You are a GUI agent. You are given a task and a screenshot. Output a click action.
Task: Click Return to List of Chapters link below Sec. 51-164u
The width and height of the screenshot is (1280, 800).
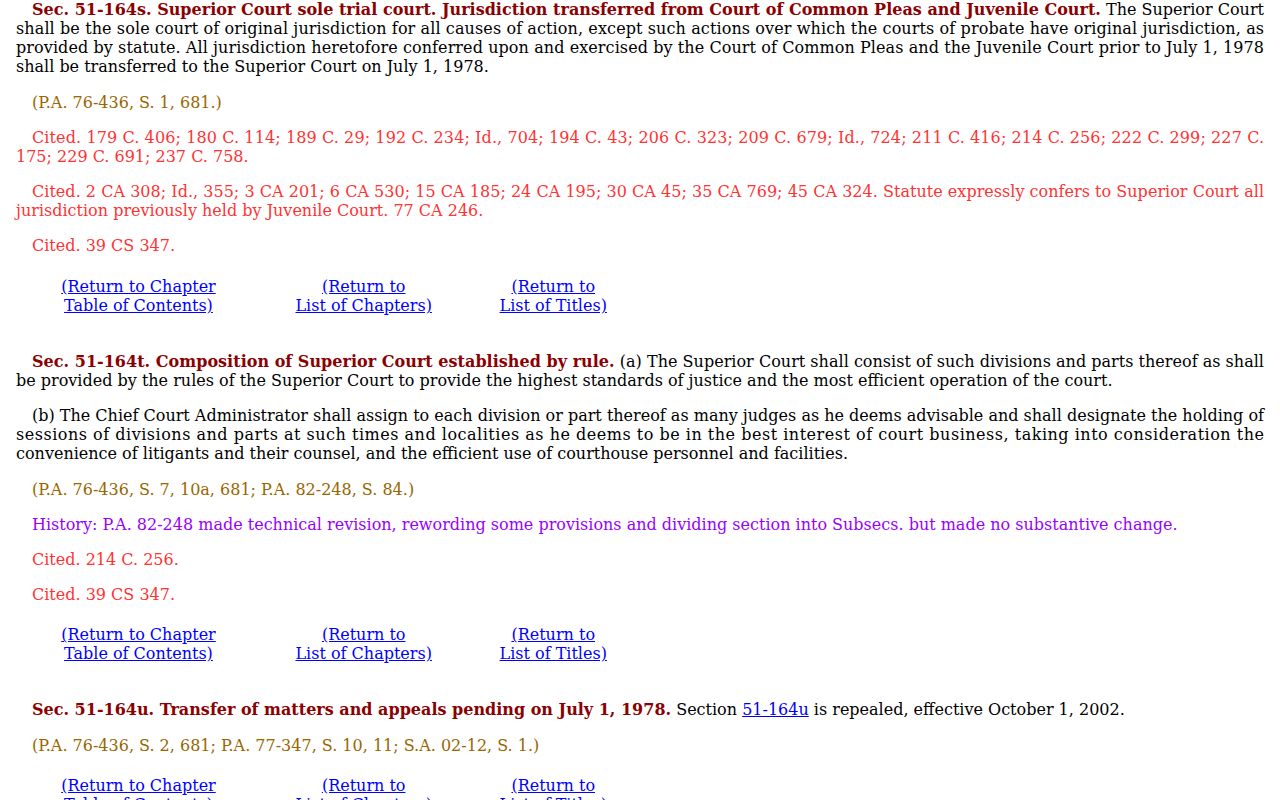tap(364, 786)
